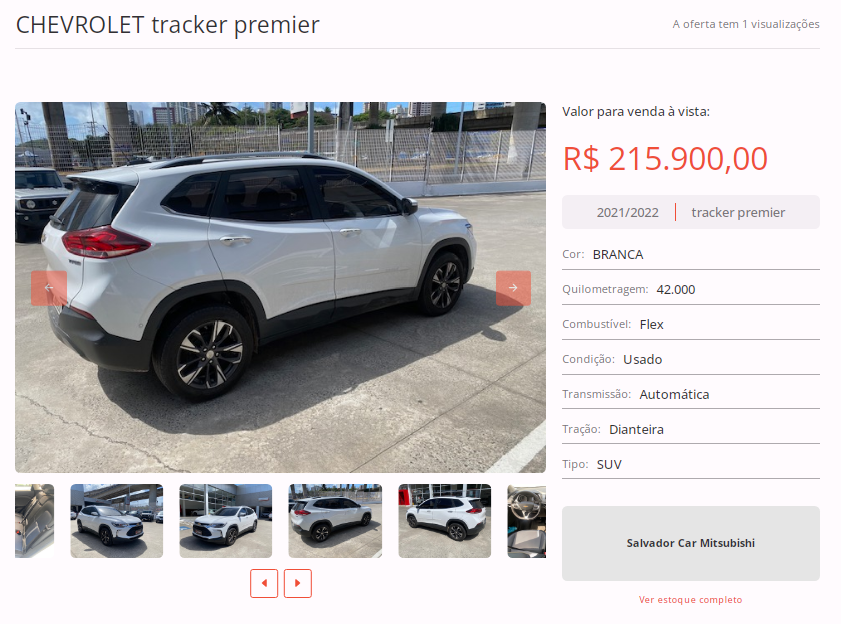
Task: Open the steering wheel interior thumbnail
Action: click(x=527, y=521)
